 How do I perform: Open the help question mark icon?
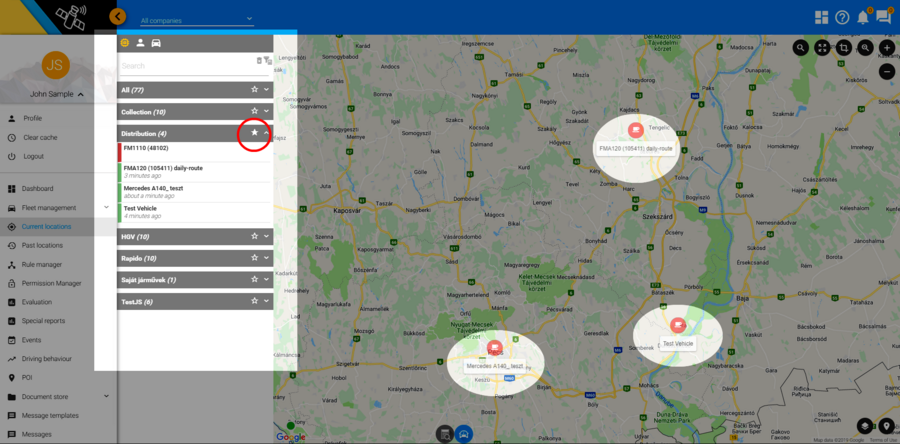pos(842,17)
